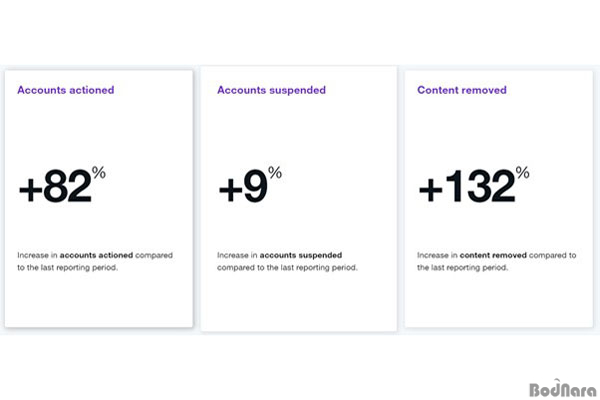600x400 pixels.
Task: Click the Content removed heading
Action: pyautogui.click(x=462, y=90)
